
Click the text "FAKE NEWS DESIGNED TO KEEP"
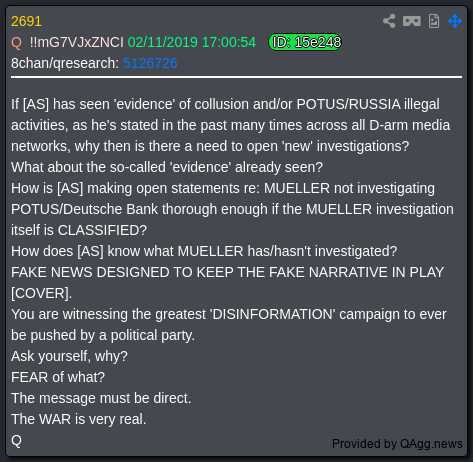(120, 272)
